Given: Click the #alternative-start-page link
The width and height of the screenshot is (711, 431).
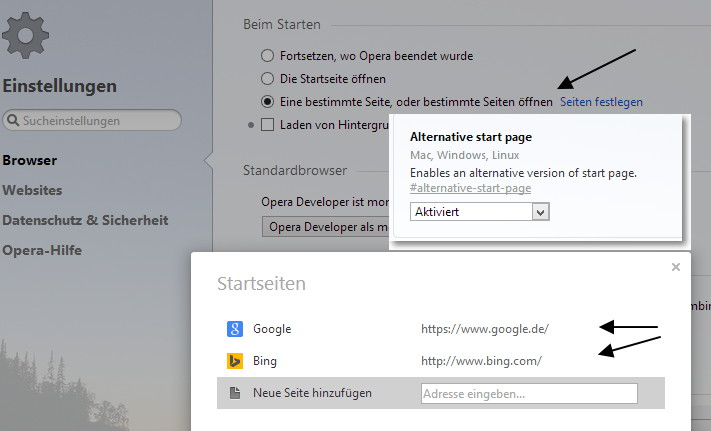Looking at the screenshot, I should pos(470,188).
